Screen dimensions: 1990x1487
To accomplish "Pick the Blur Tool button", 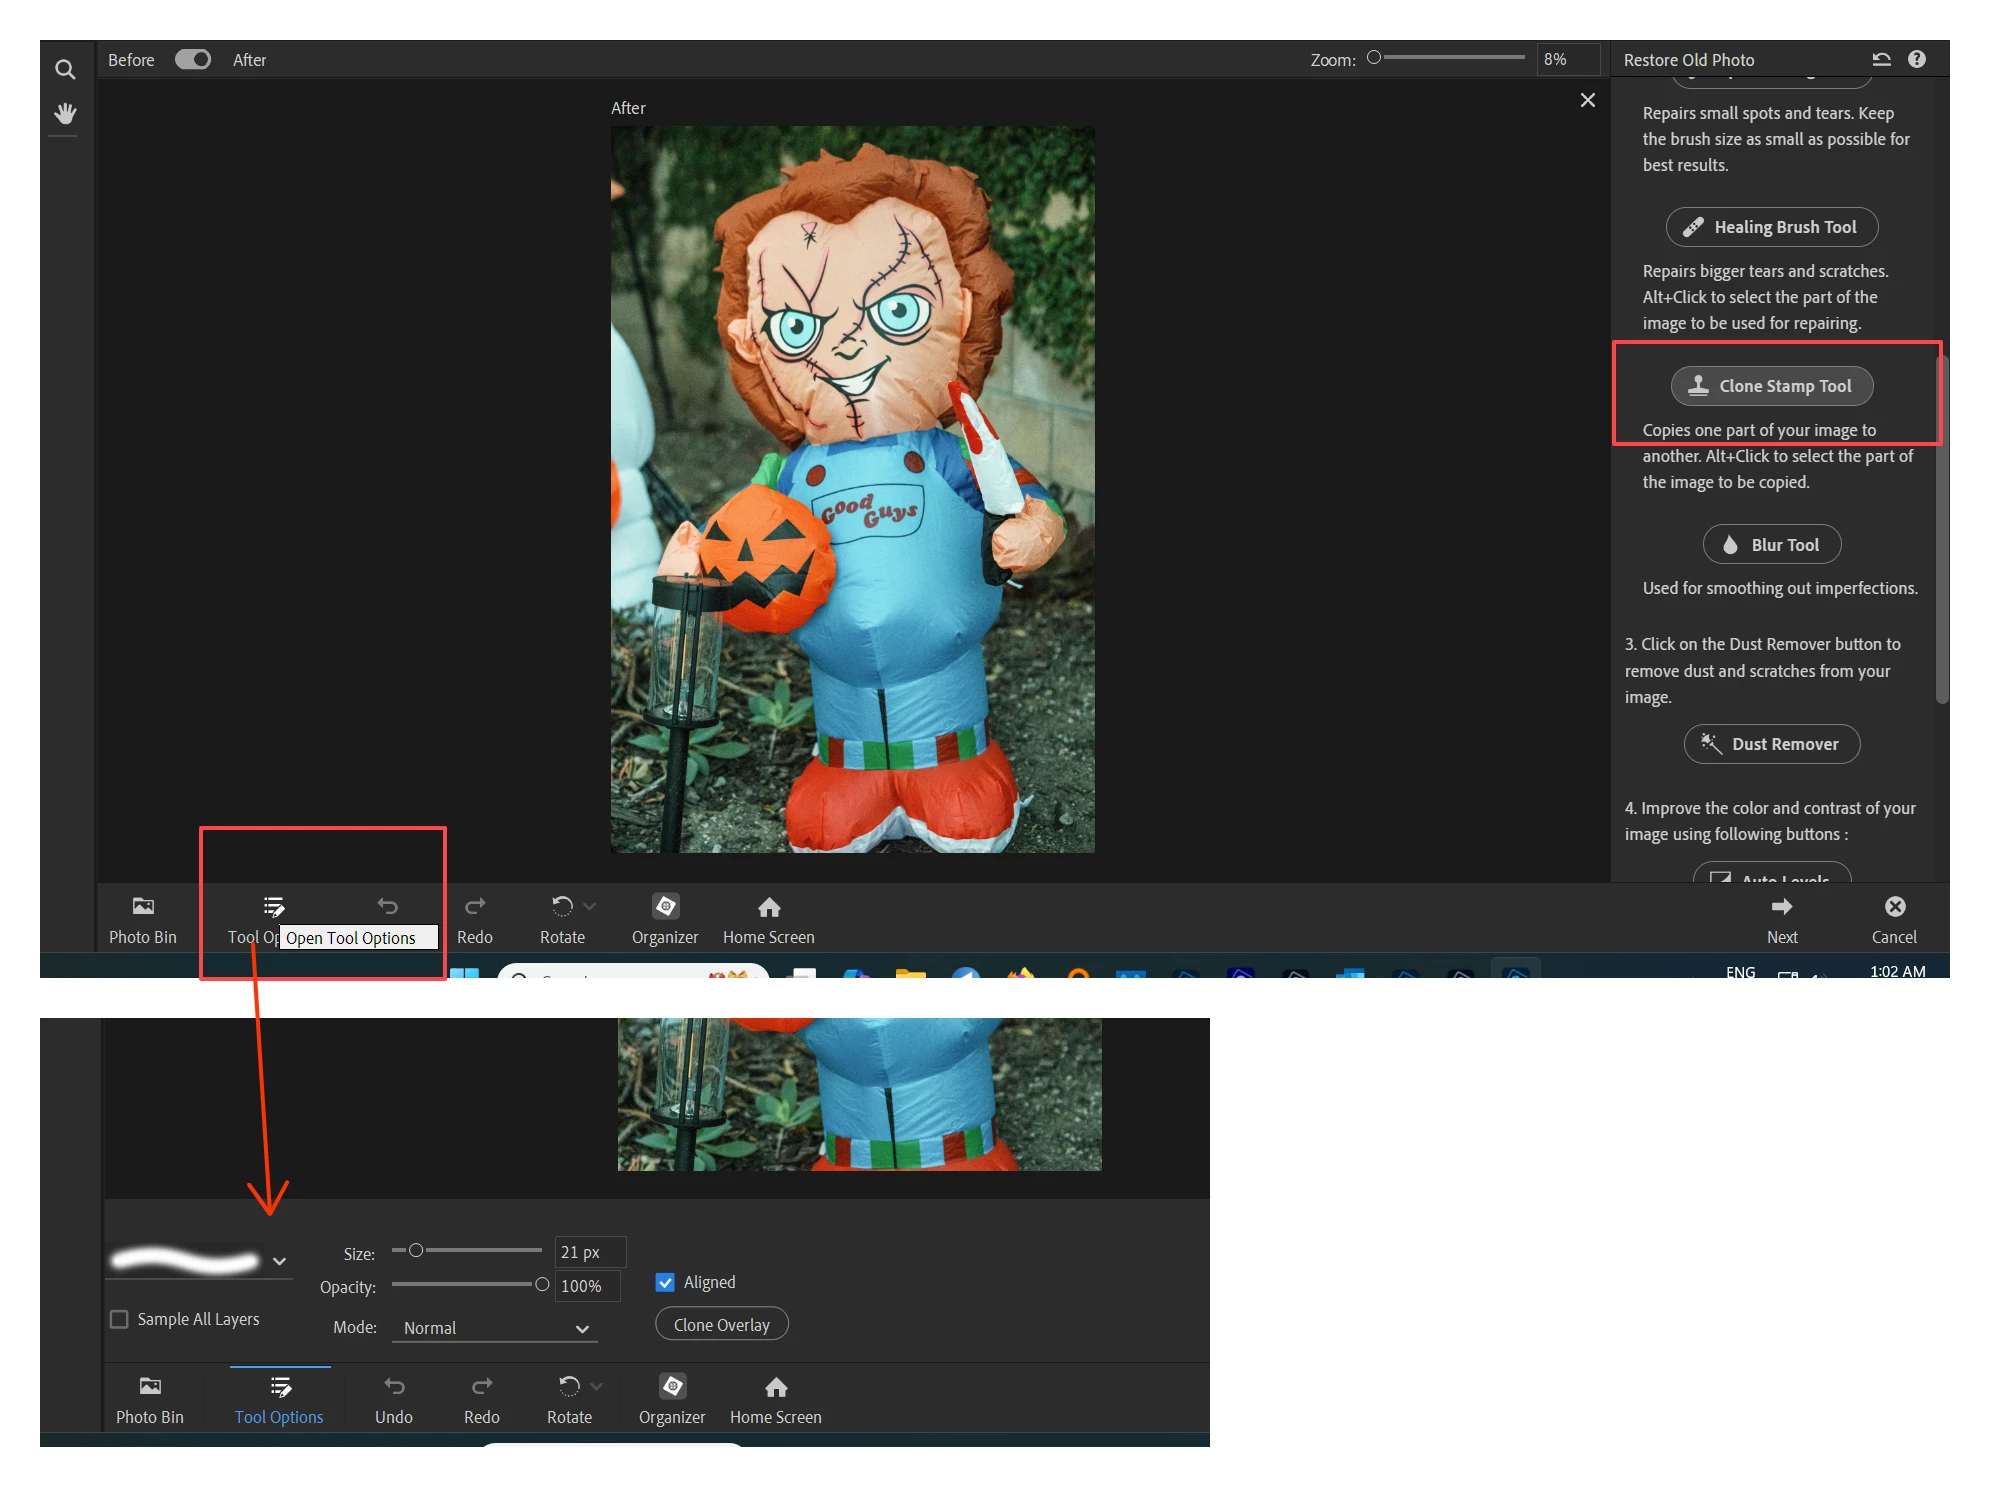I will (1772, 545).
